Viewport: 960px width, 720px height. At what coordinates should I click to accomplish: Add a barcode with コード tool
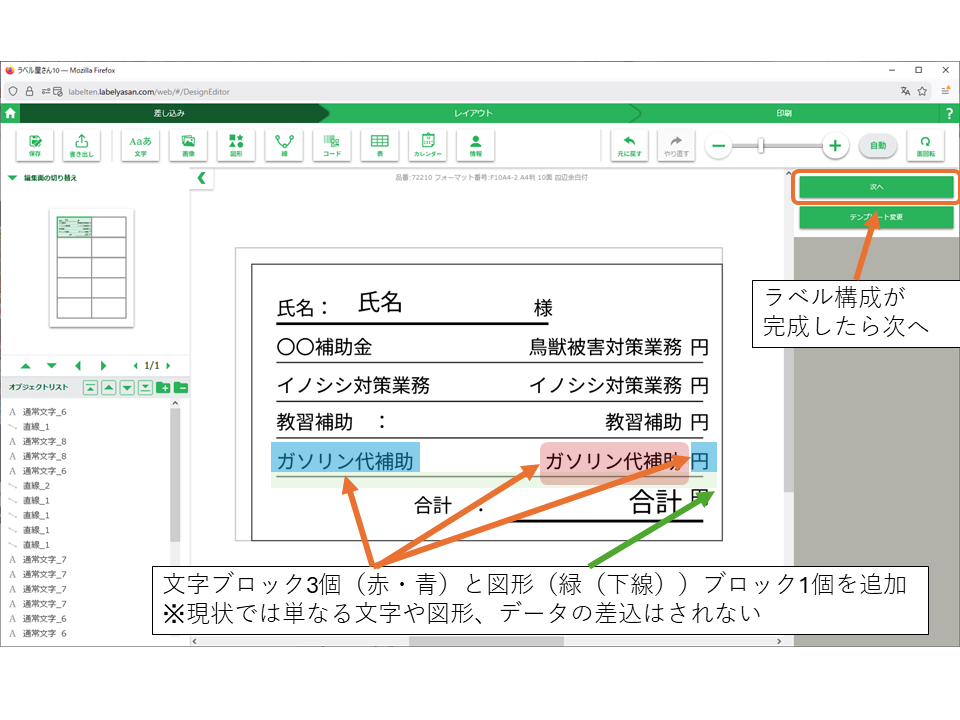click(x=332, y=145)
